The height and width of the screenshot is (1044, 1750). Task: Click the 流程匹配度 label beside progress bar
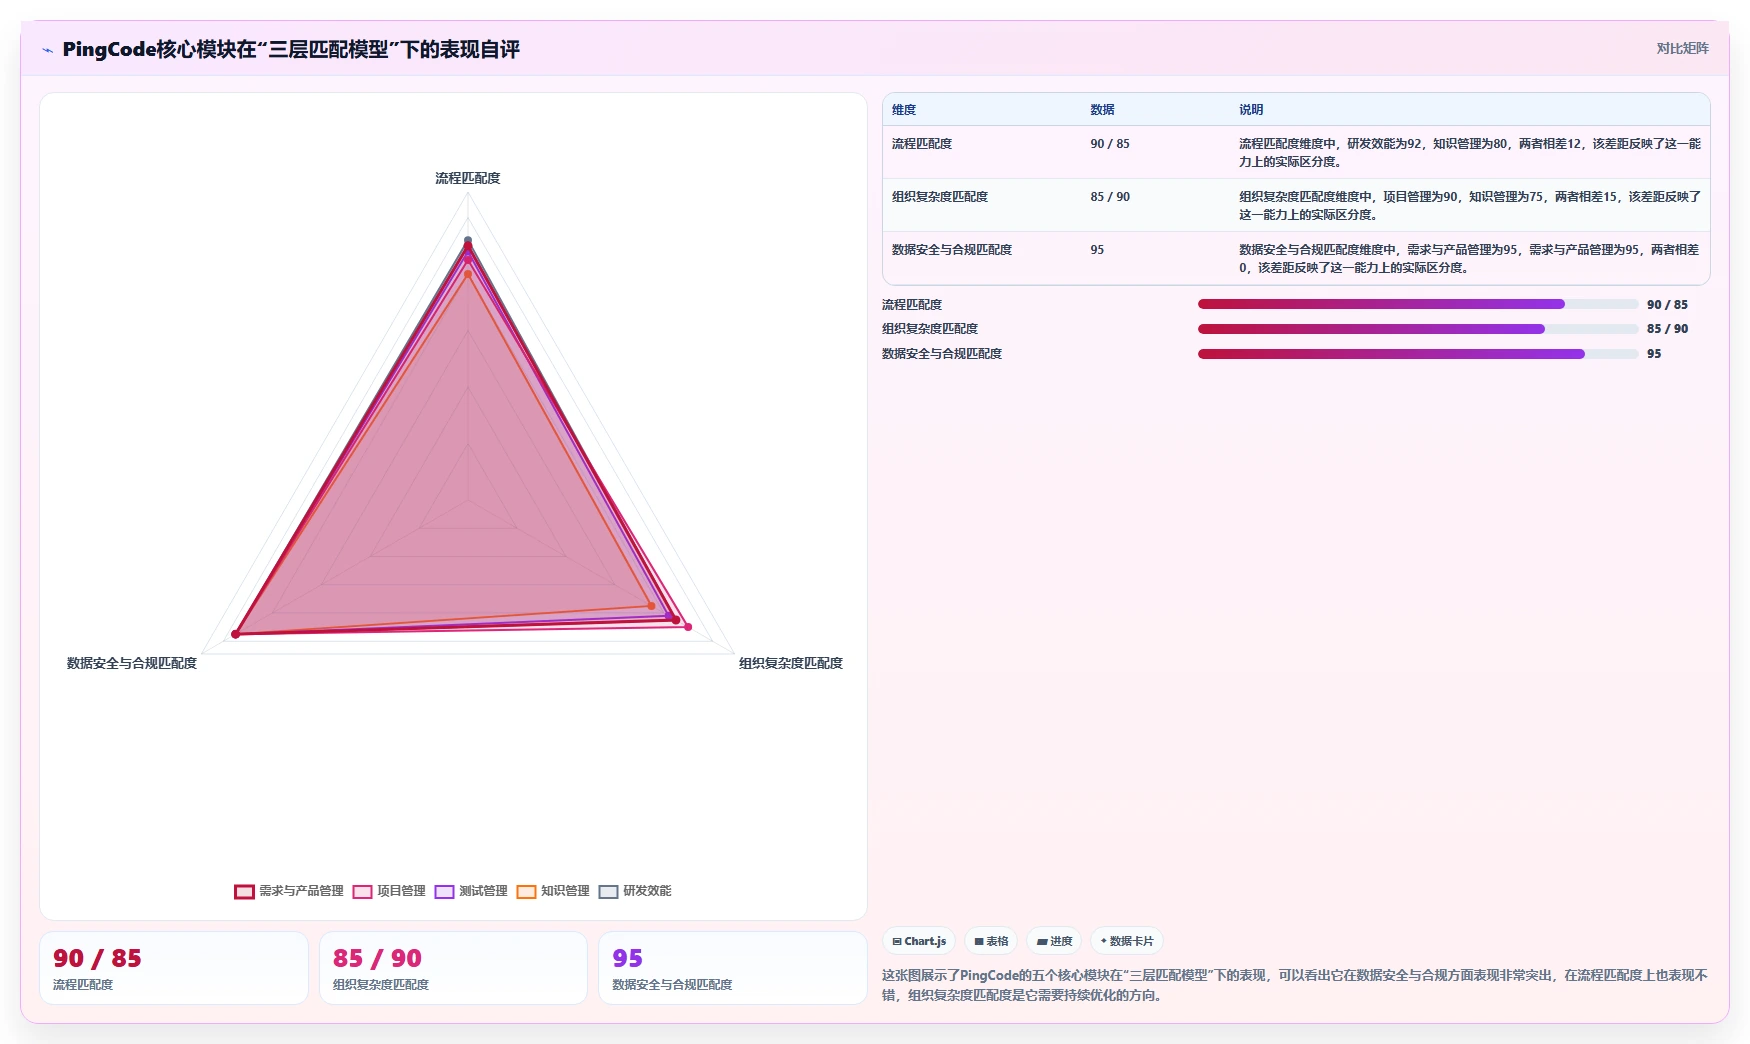(912, 305)
